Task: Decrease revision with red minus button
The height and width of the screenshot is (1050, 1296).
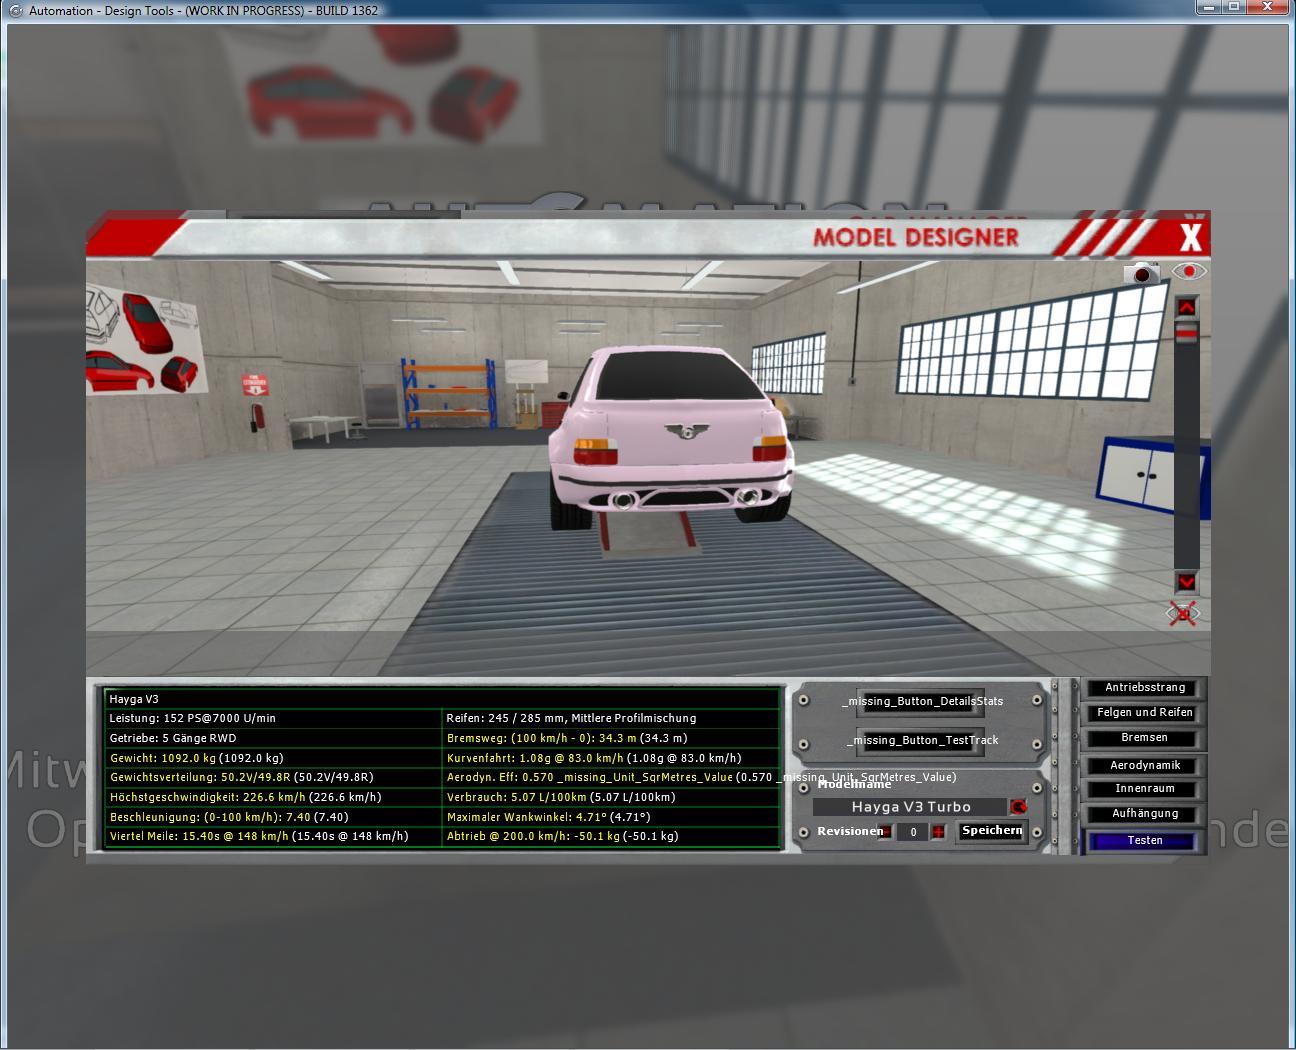Action: click(x=885, y=832)
